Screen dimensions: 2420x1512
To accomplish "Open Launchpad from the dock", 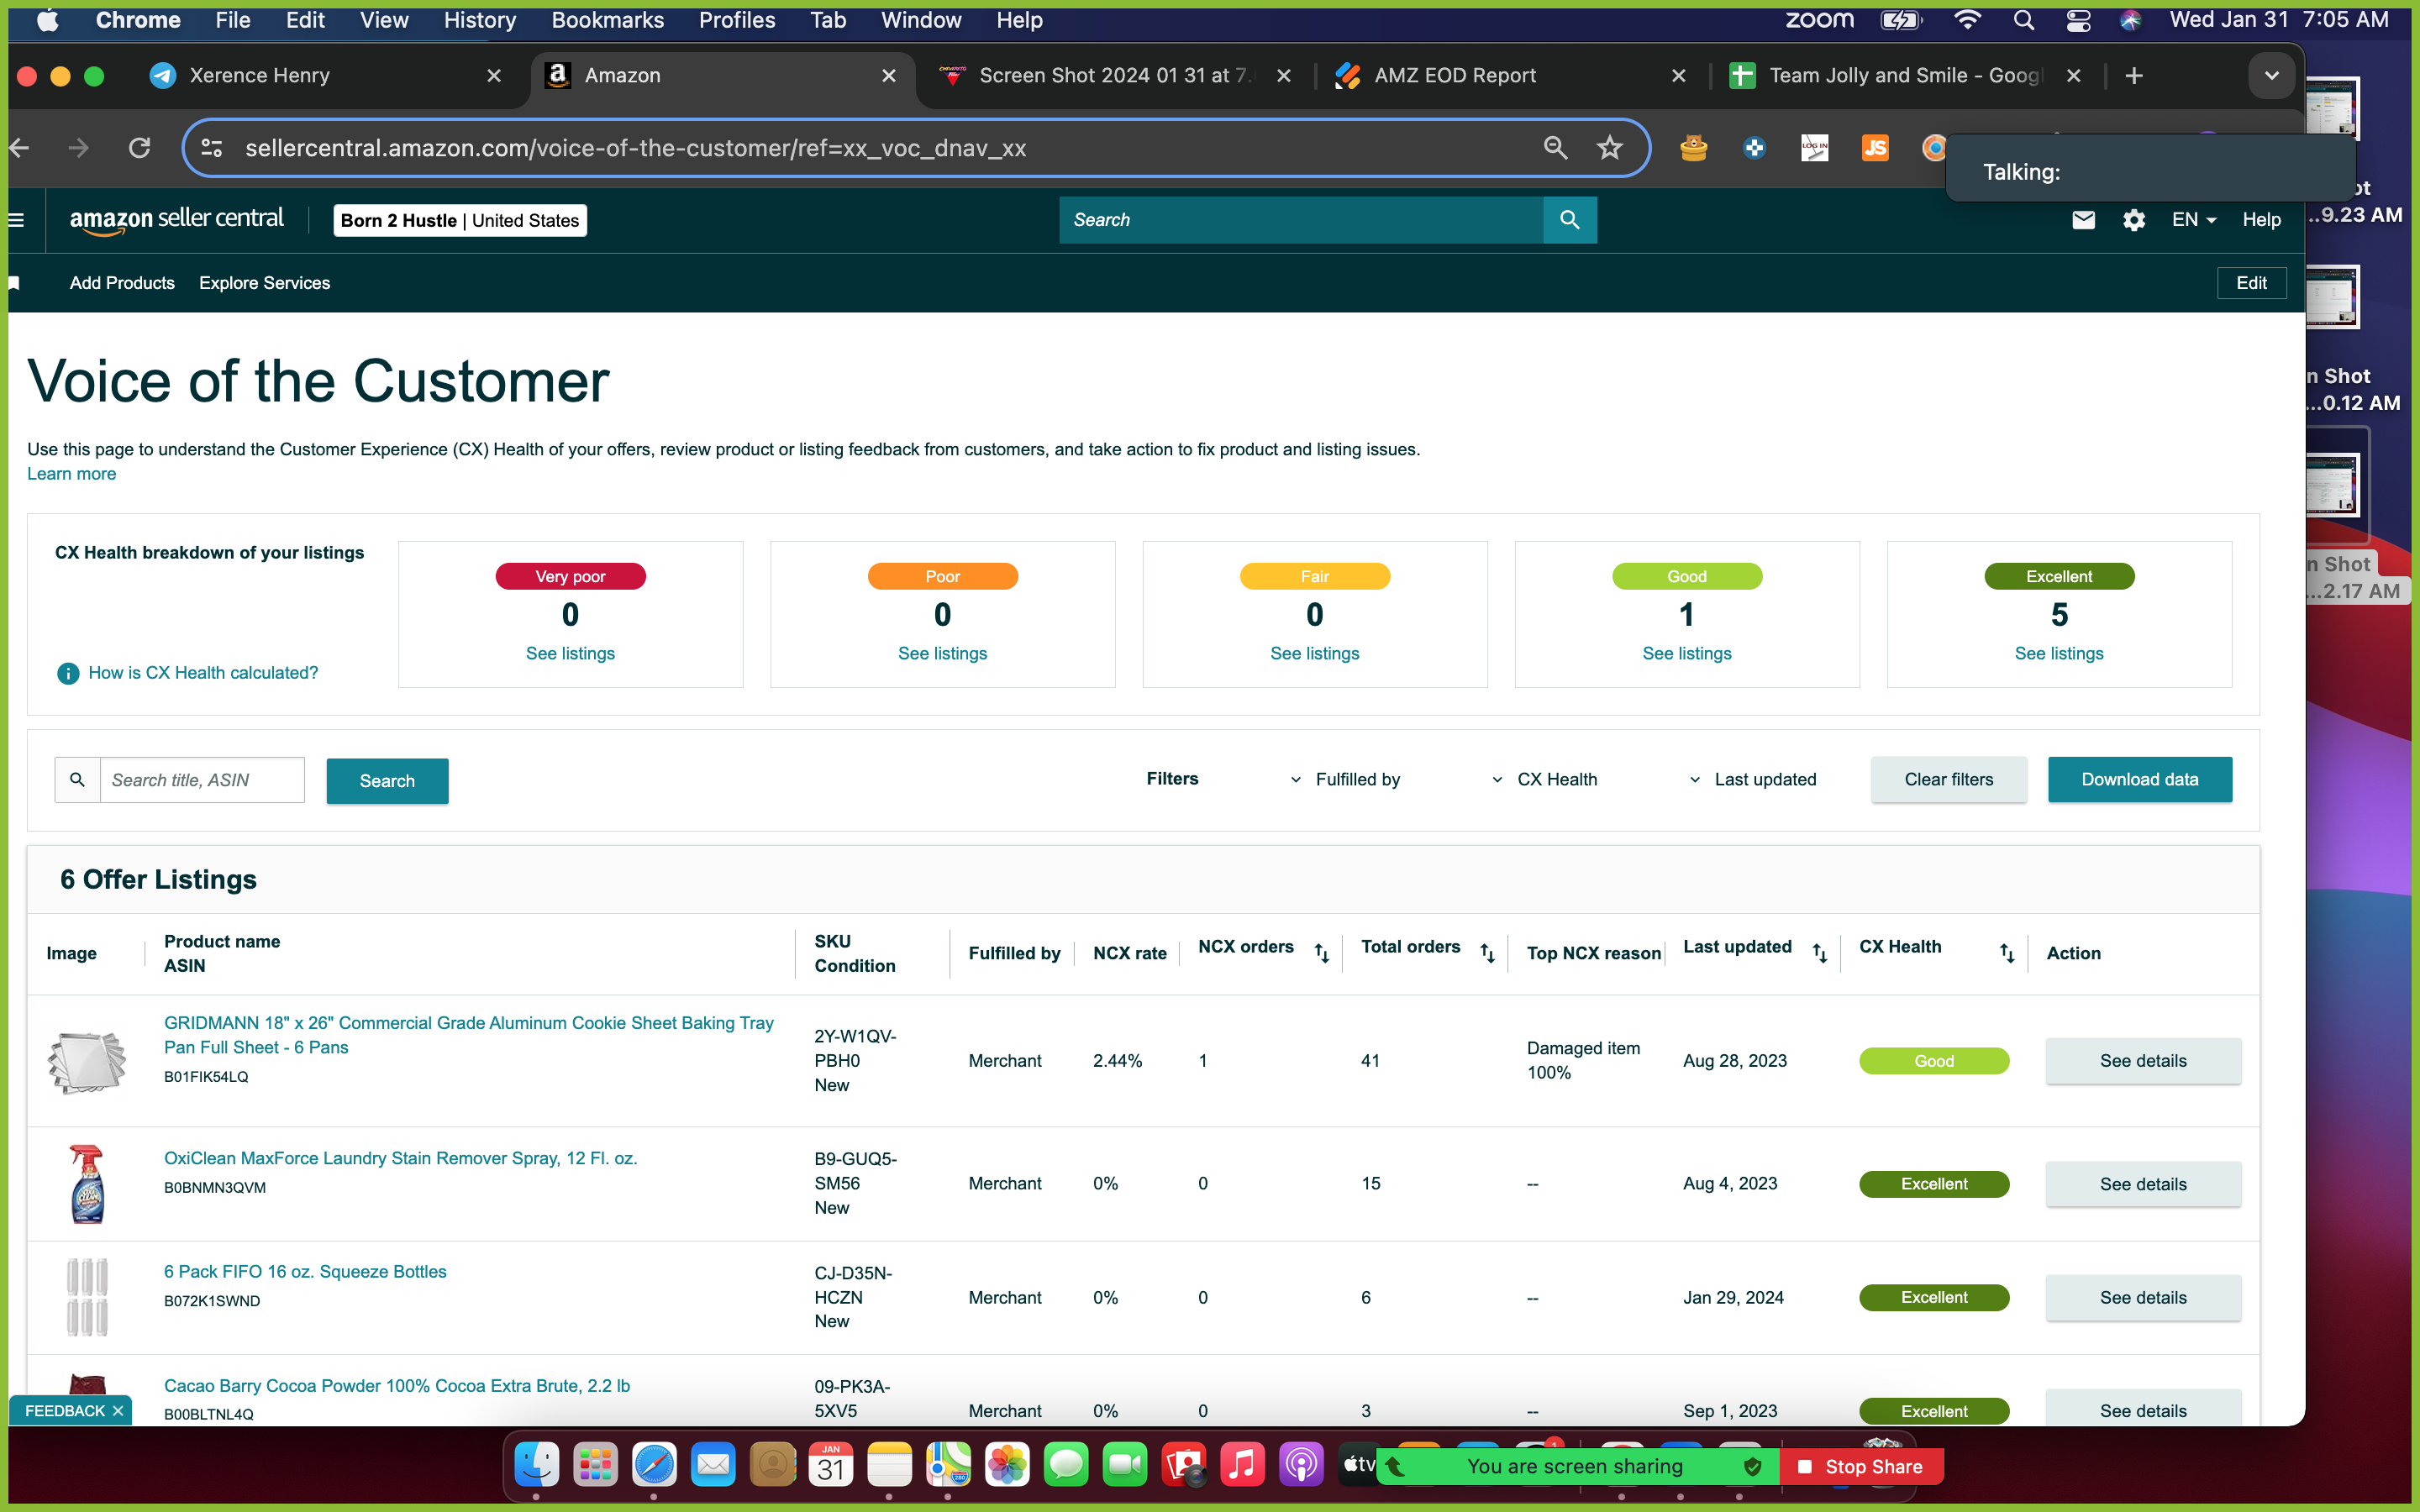I will tap(595, 1466).
